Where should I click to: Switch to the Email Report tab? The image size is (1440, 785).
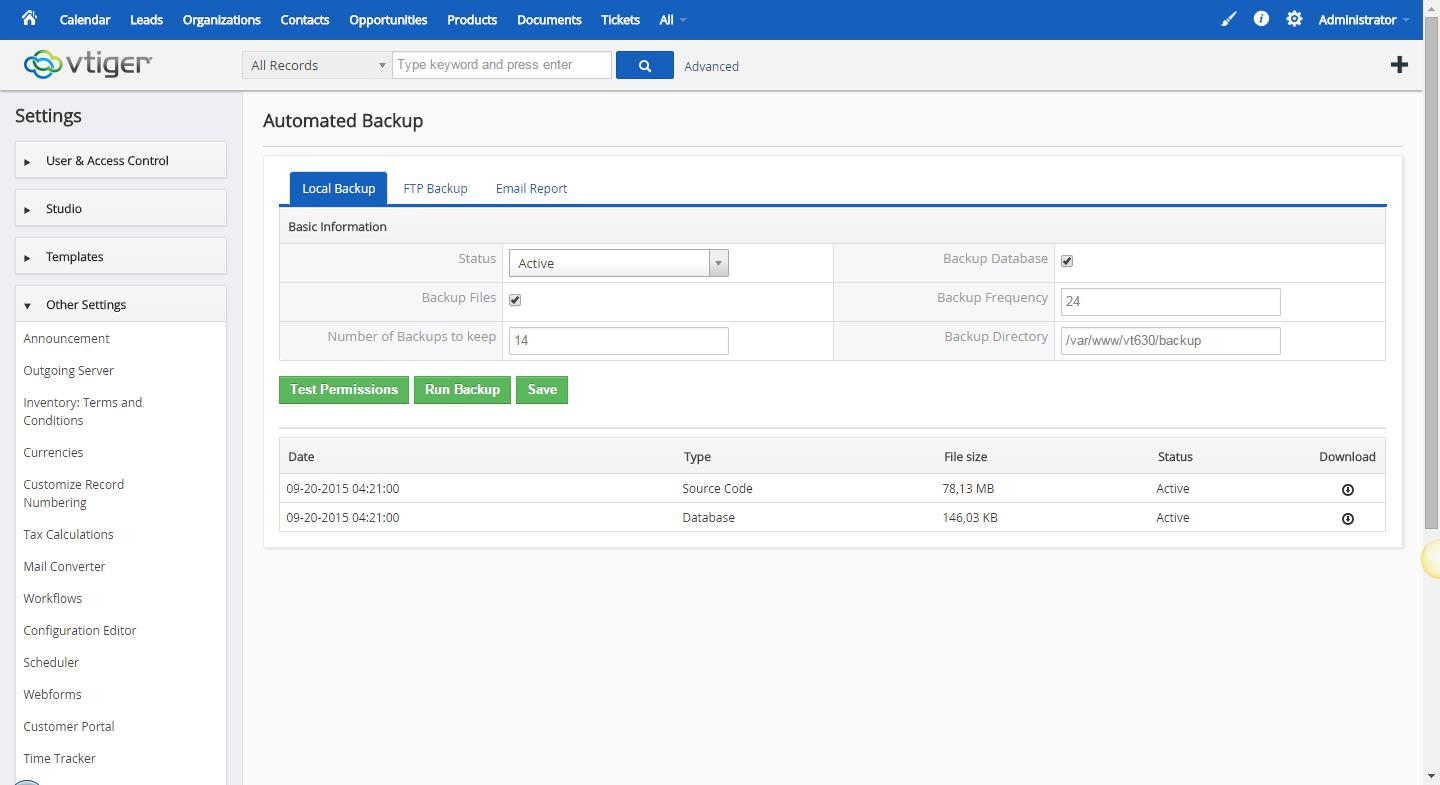pos(531,188)
